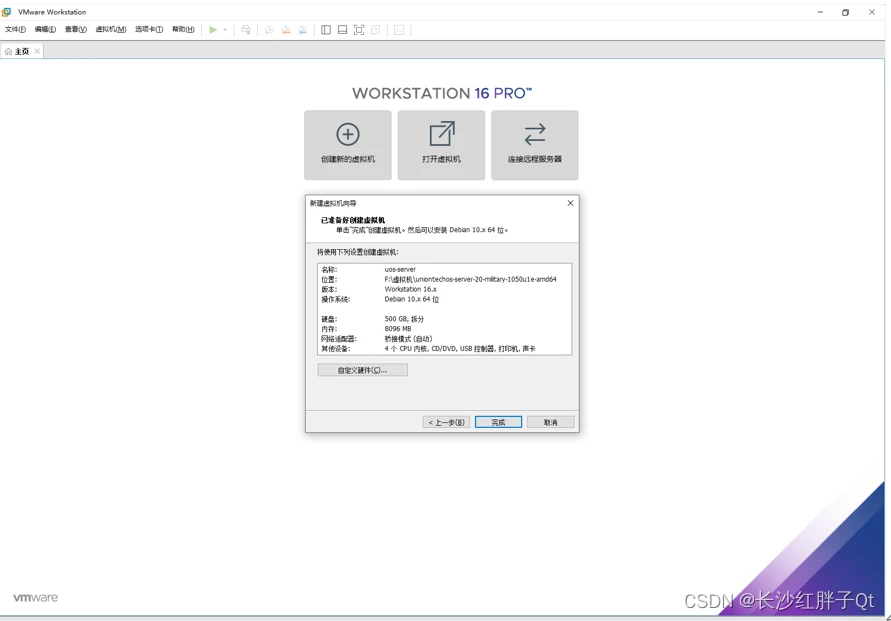Viewport: 891px width, 621px height.
Task: Click the green power on play icon
Action: coord(213,30)
